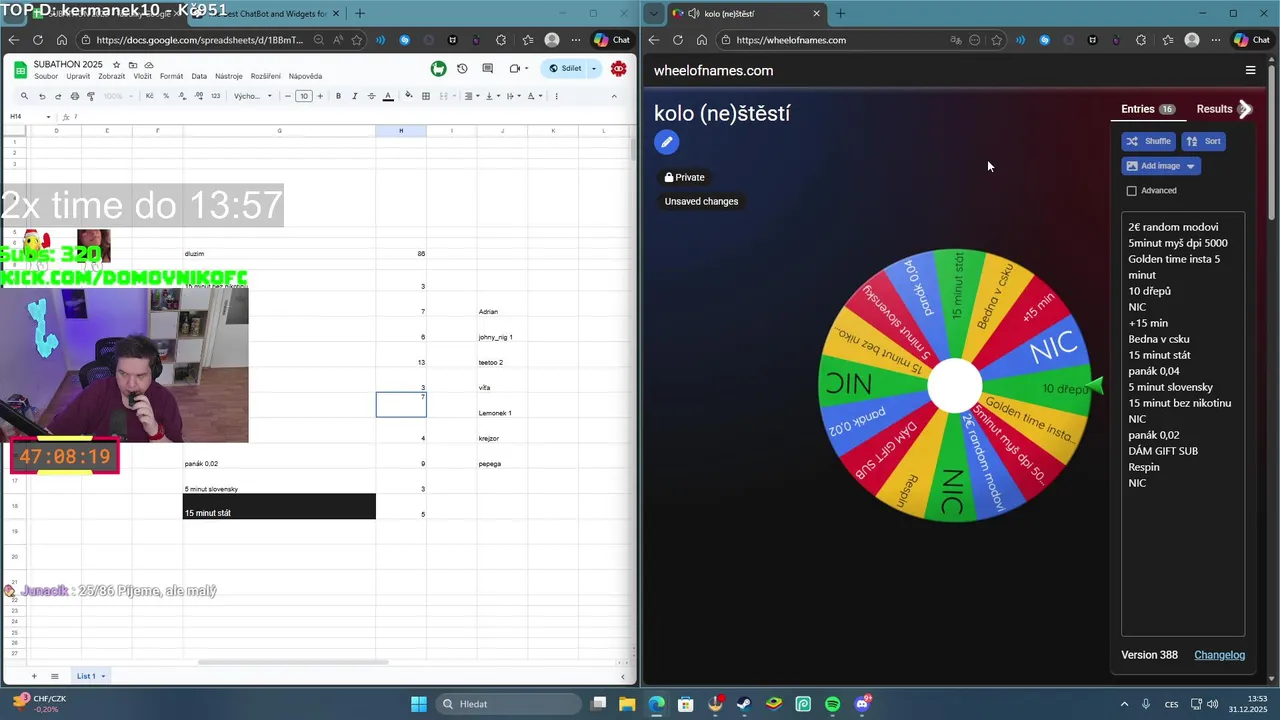
Task: Open the name box dropdown for H14
Action: [48, 117]
